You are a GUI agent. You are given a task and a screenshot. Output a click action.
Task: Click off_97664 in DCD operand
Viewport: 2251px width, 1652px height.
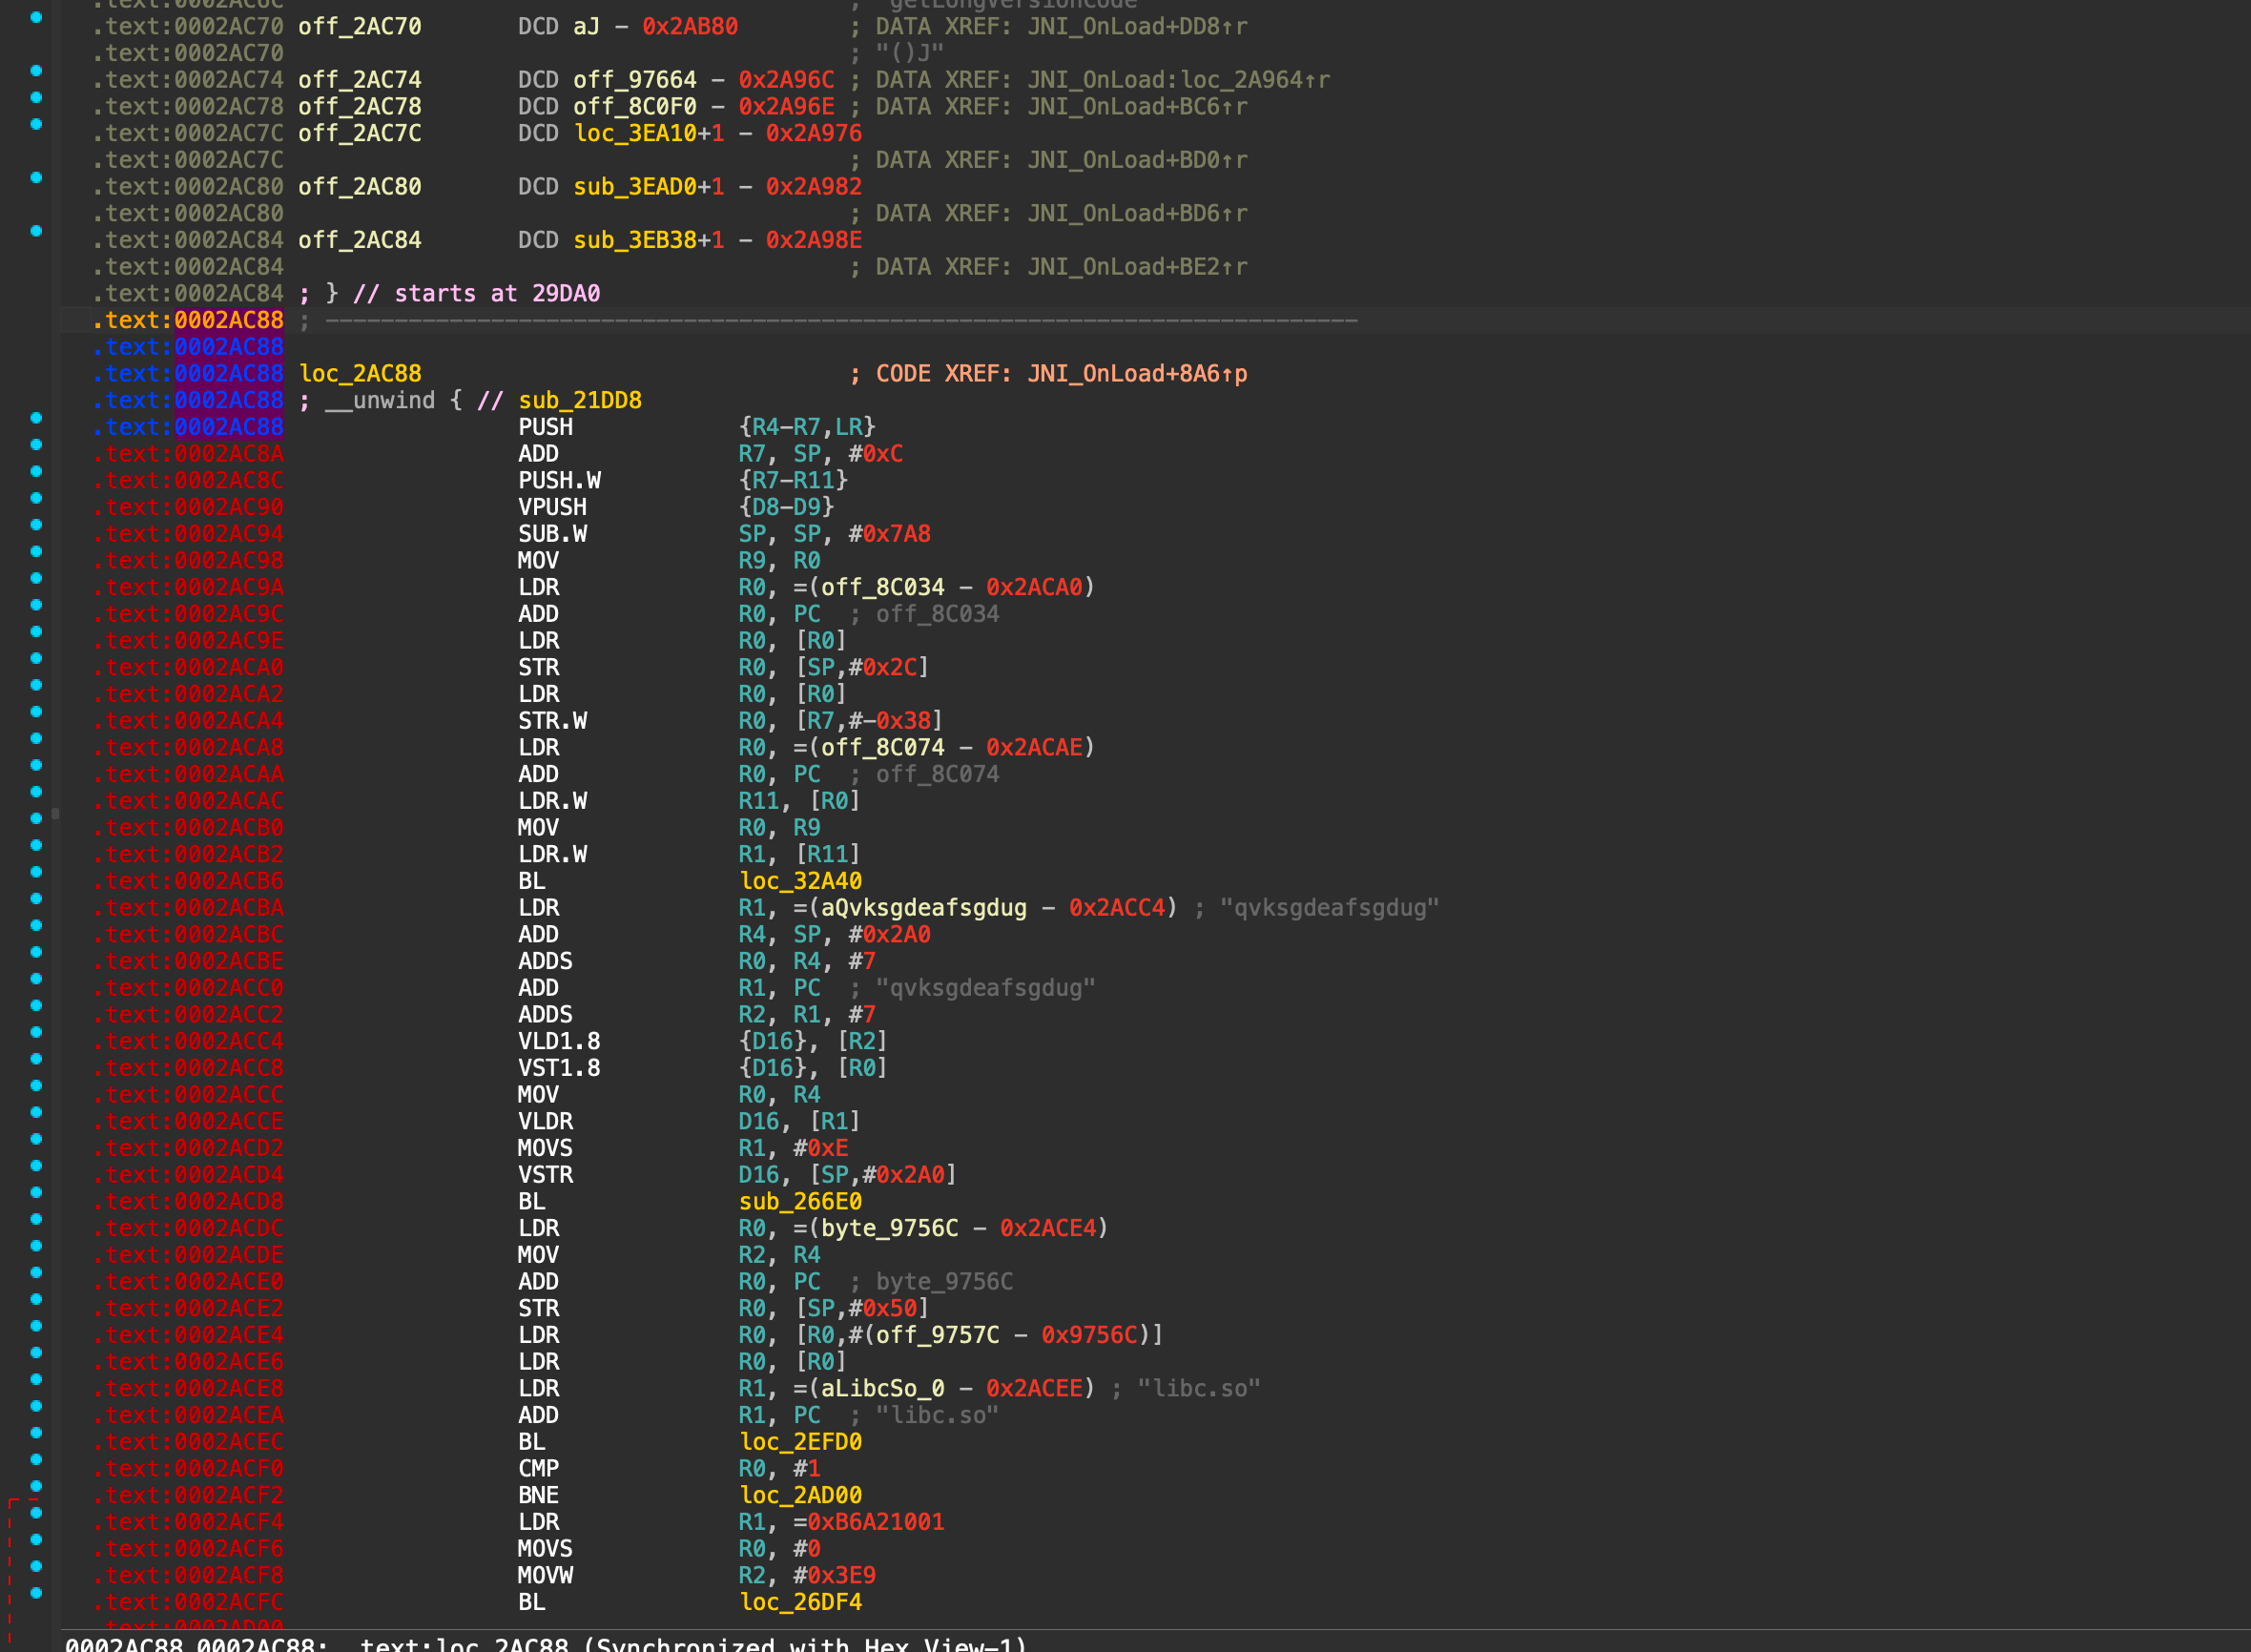[634, 80]
